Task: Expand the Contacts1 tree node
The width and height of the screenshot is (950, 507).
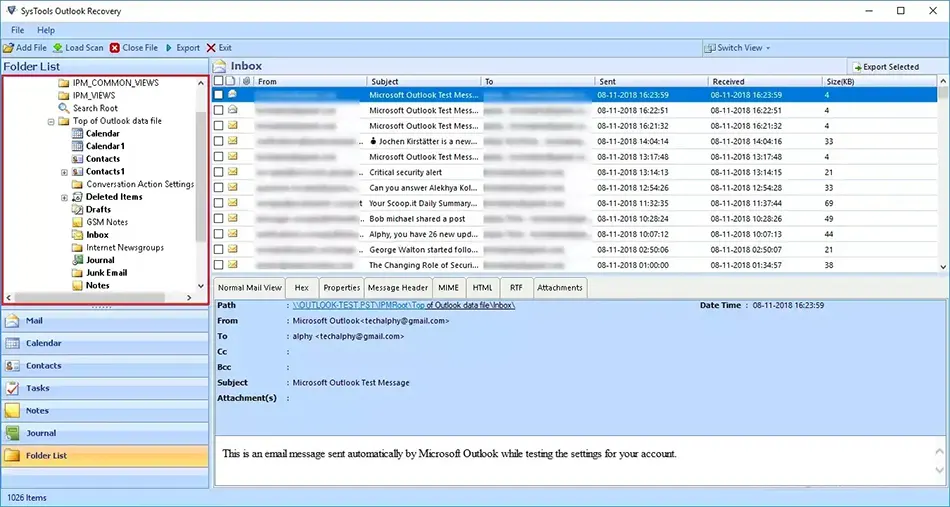Action: [x=65, y=172]
